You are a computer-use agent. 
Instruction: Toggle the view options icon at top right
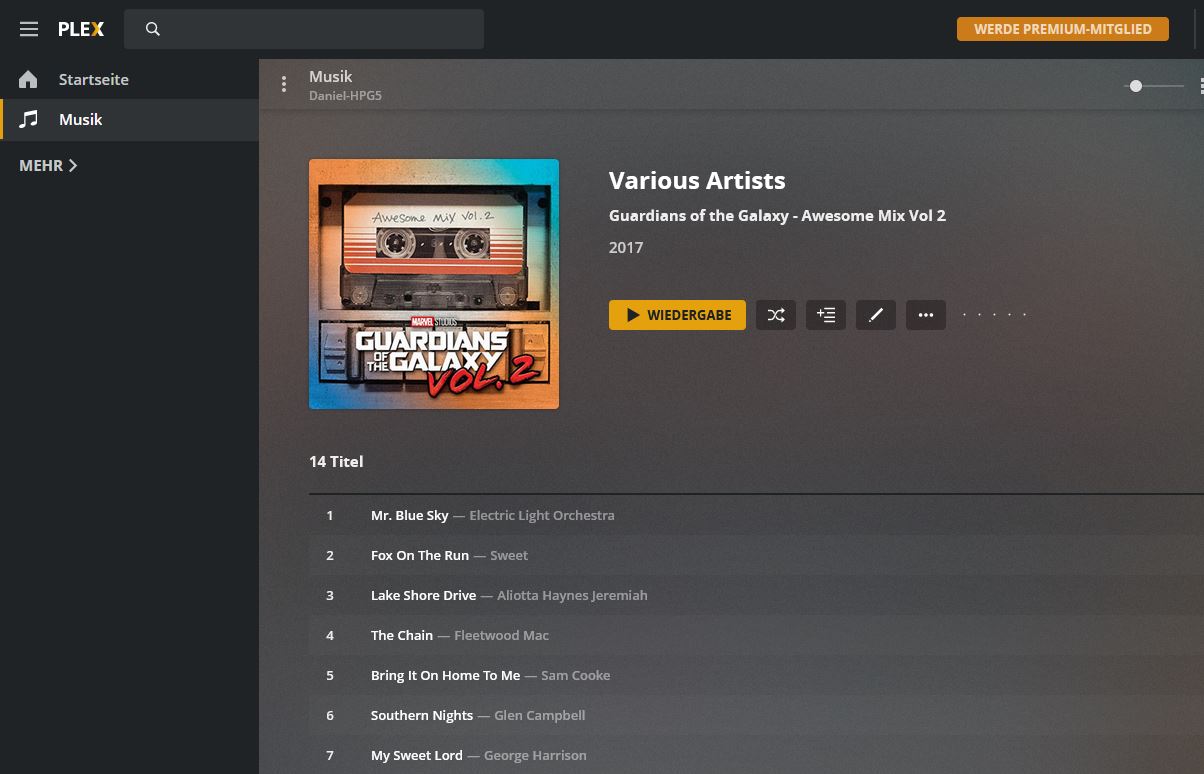(x=1200, y=86)
